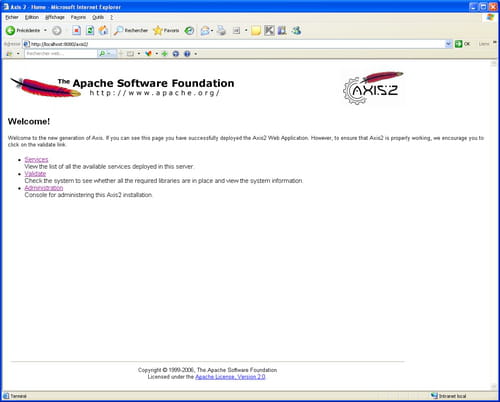Screen dimensions: 500x402
Task: Open the Edition menu
Action: pyautogui.click(x=32, y=17)
